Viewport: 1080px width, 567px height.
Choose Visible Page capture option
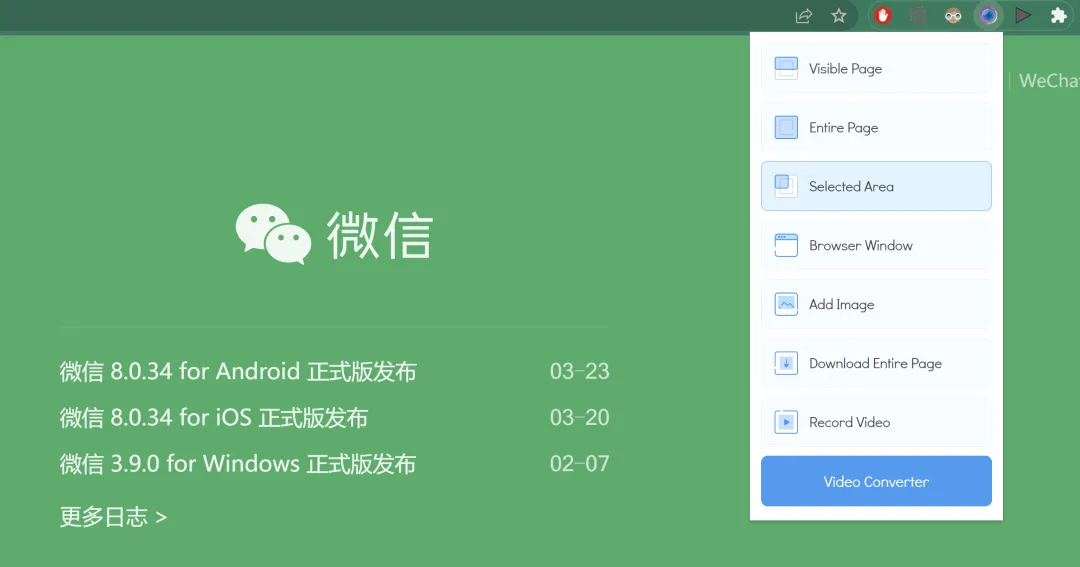click(876, 68)
